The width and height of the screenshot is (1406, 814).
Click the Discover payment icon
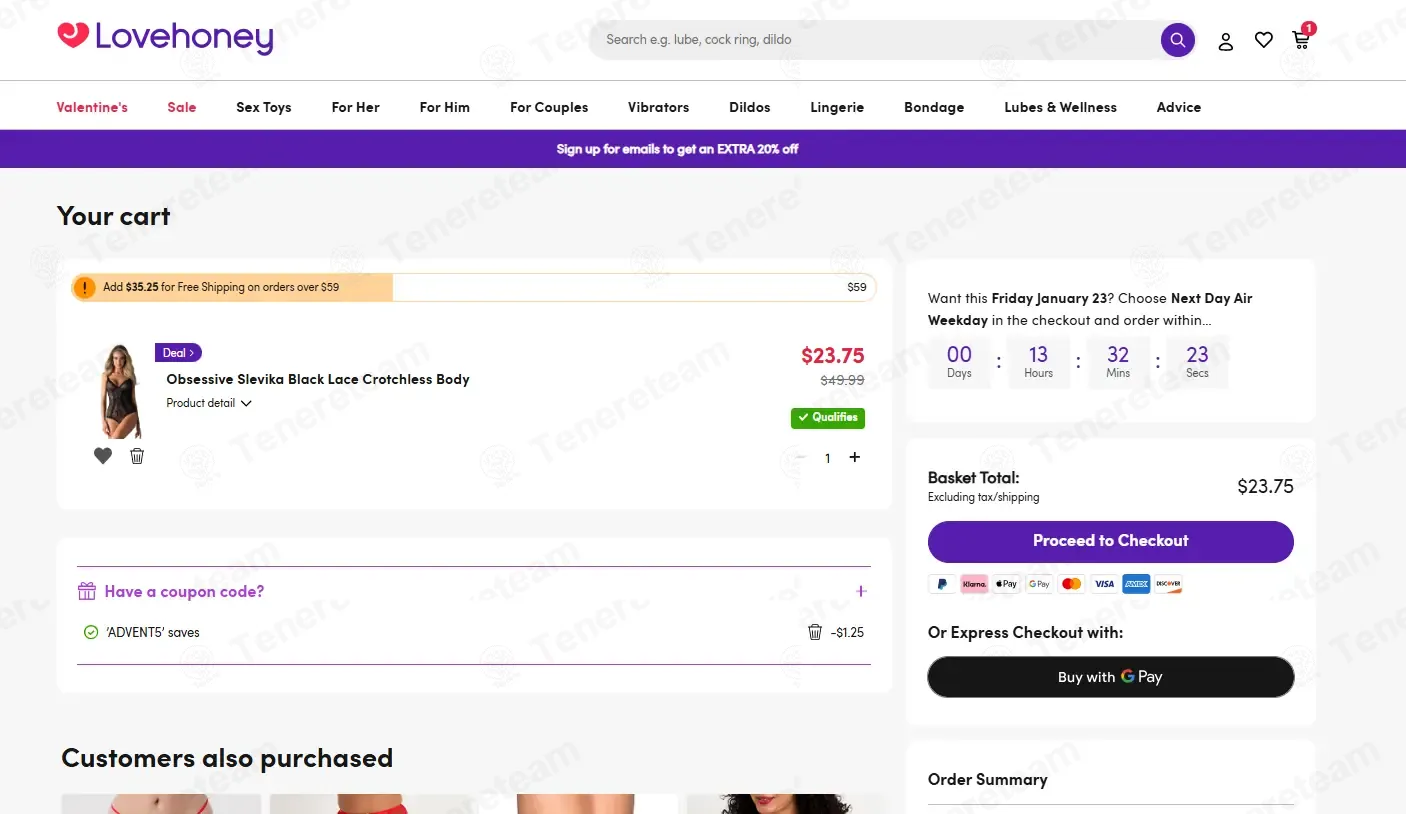click(x=1168, y=584)
